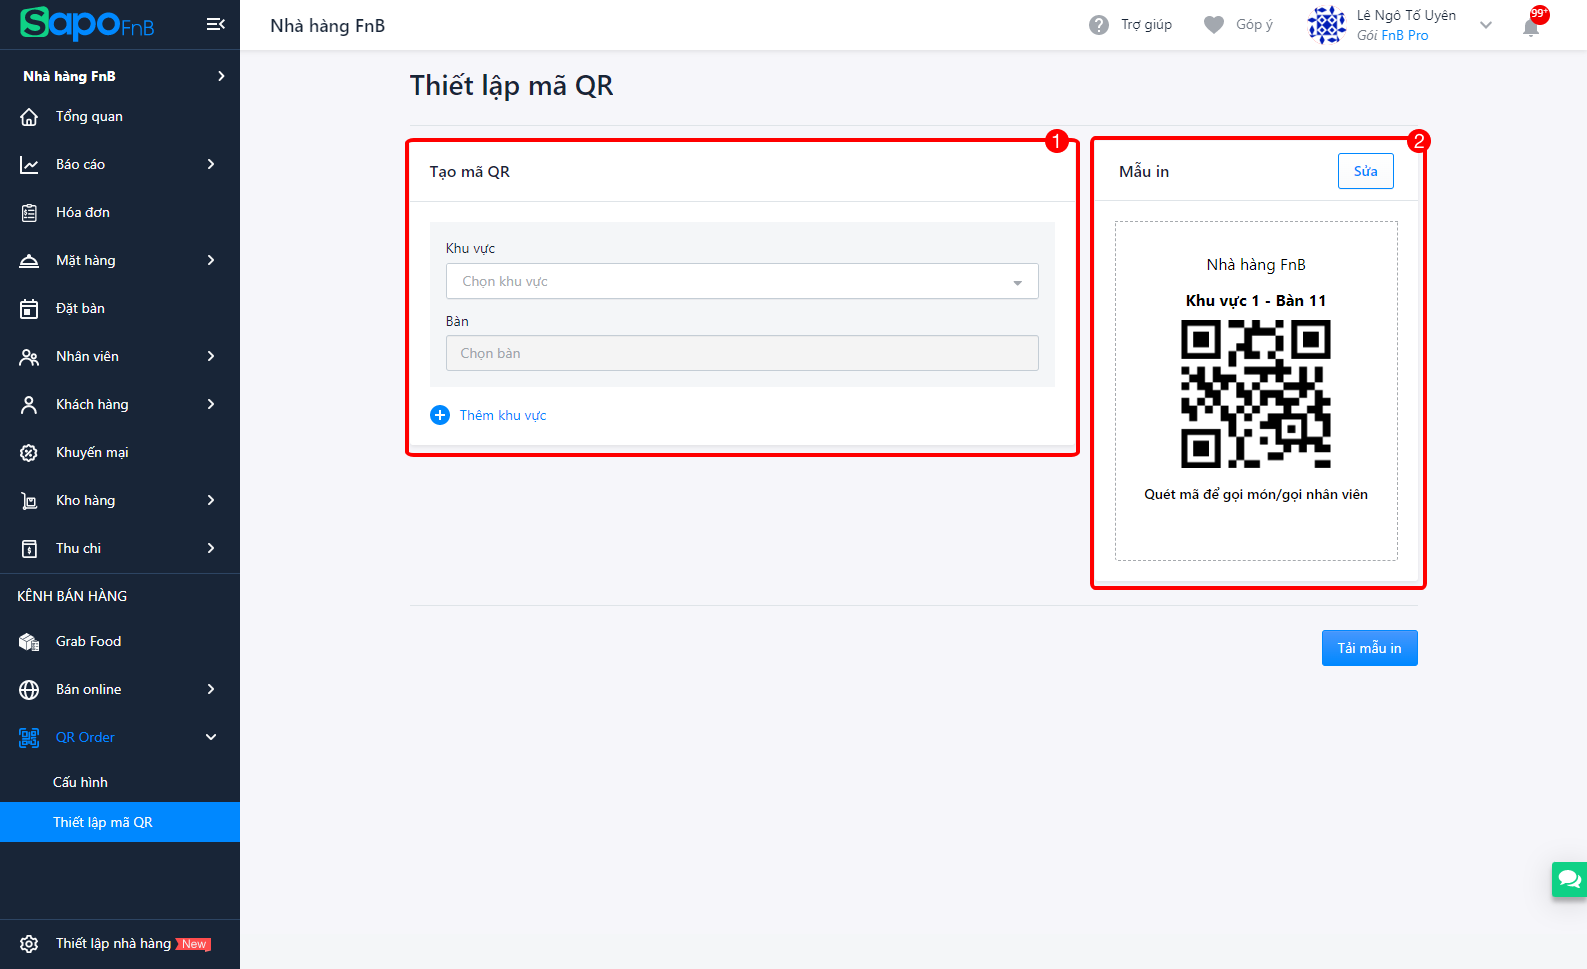Expand the Nhà hàng FnB store switcher

[221, 76]
